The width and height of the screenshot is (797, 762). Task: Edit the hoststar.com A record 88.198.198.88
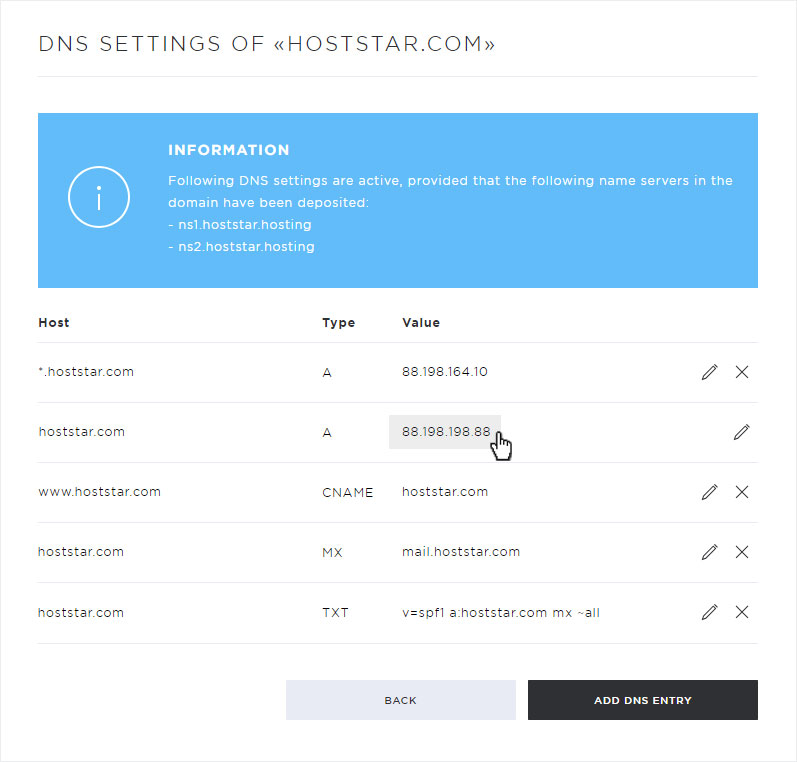[x=742, y=432]
